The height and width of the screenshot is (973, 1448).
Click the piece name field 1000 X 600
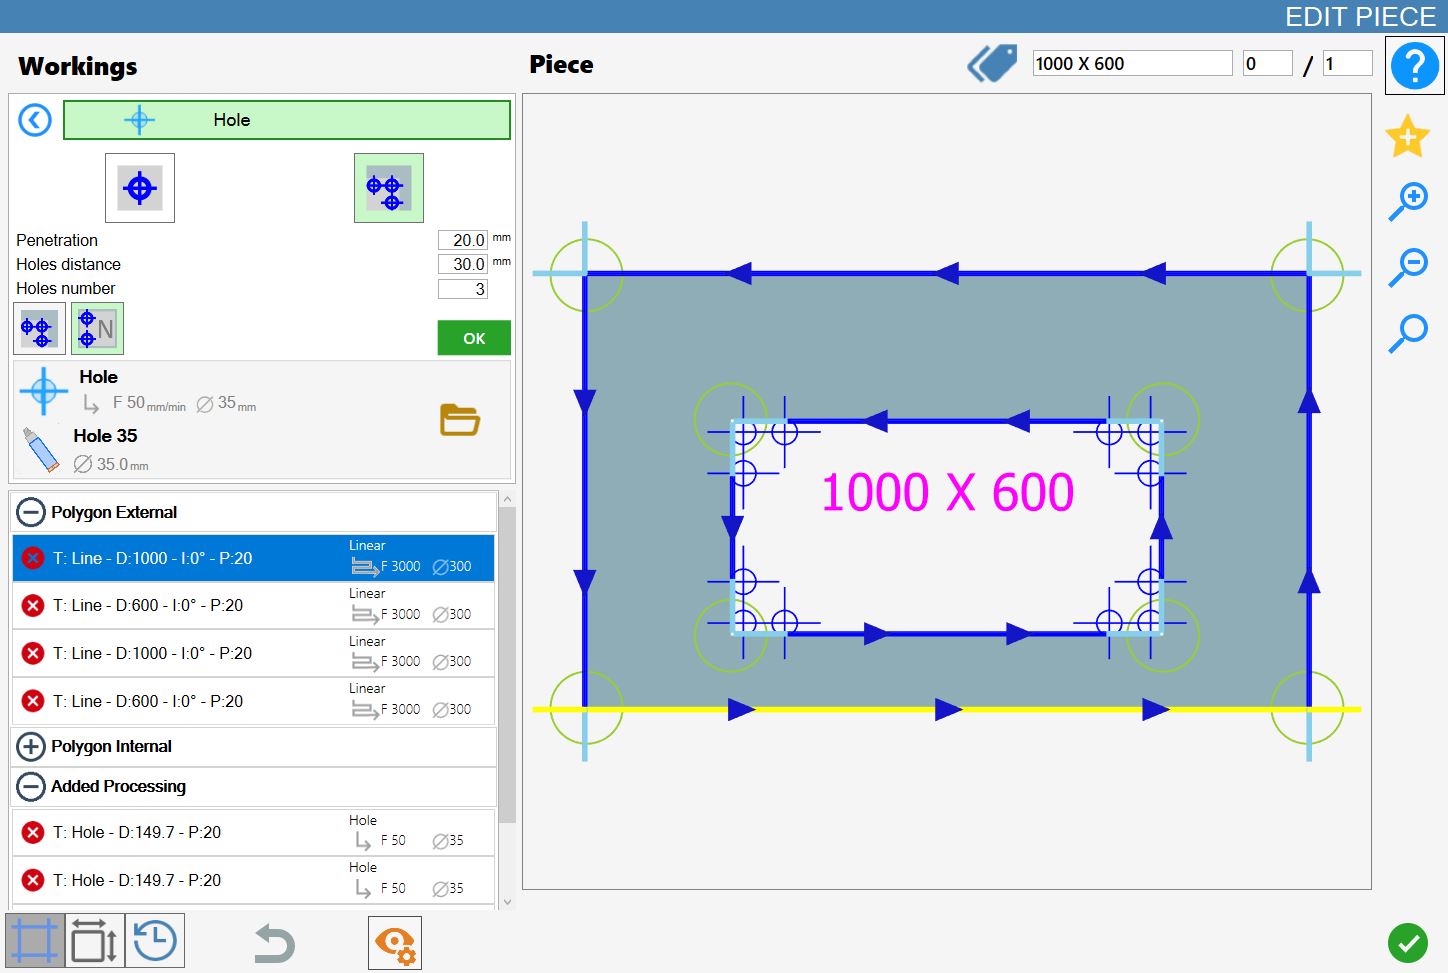1133,64
